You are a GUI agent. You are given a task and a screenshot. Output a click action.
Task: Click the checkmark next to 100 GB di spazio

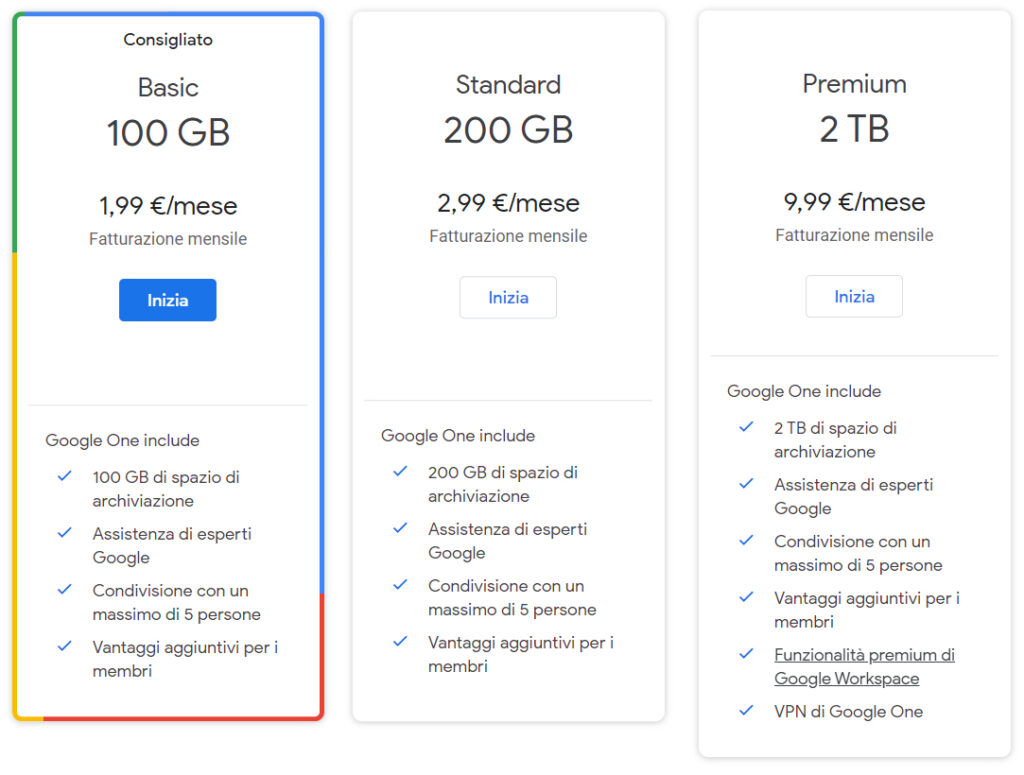tap(65, 477)
